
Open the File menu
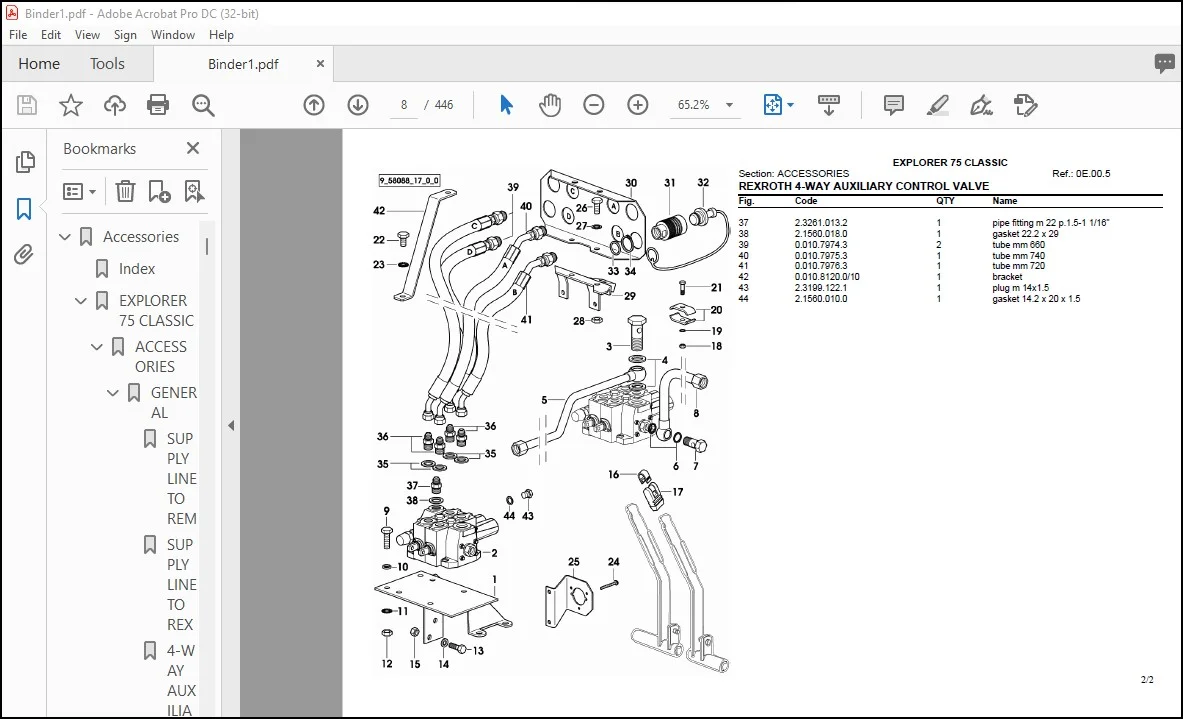pos(18,35)
